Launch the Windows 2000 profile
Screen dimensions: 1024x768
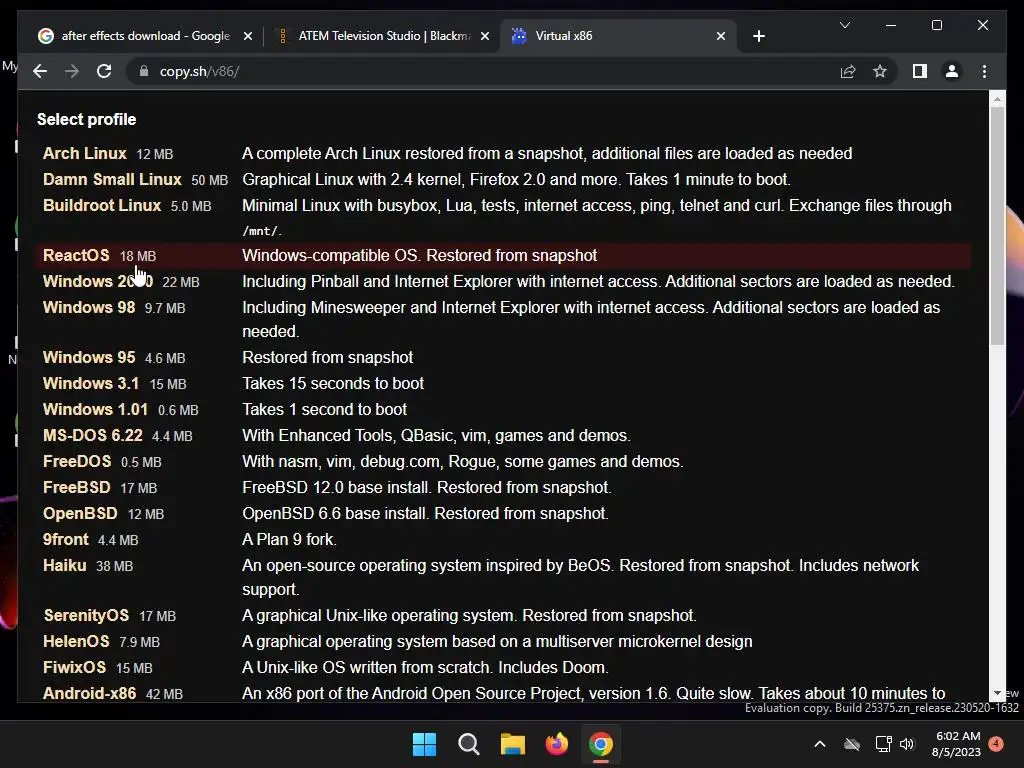(x=98, y=281)
